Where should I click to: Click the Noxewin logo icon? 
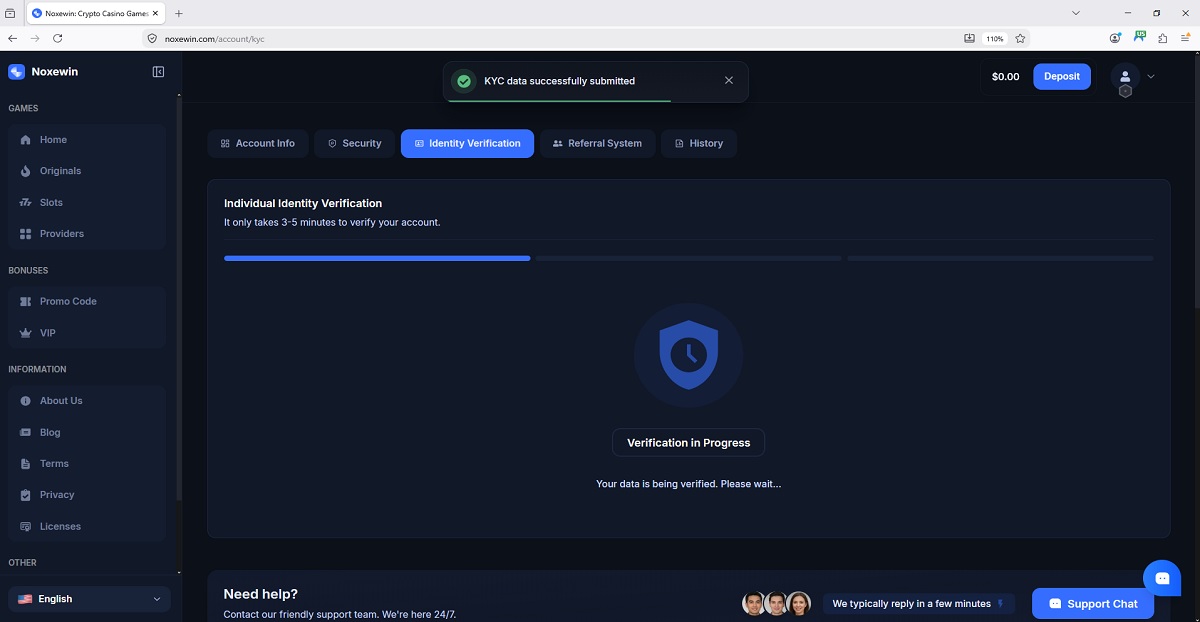pyautogui.click(x=16, y=72)
